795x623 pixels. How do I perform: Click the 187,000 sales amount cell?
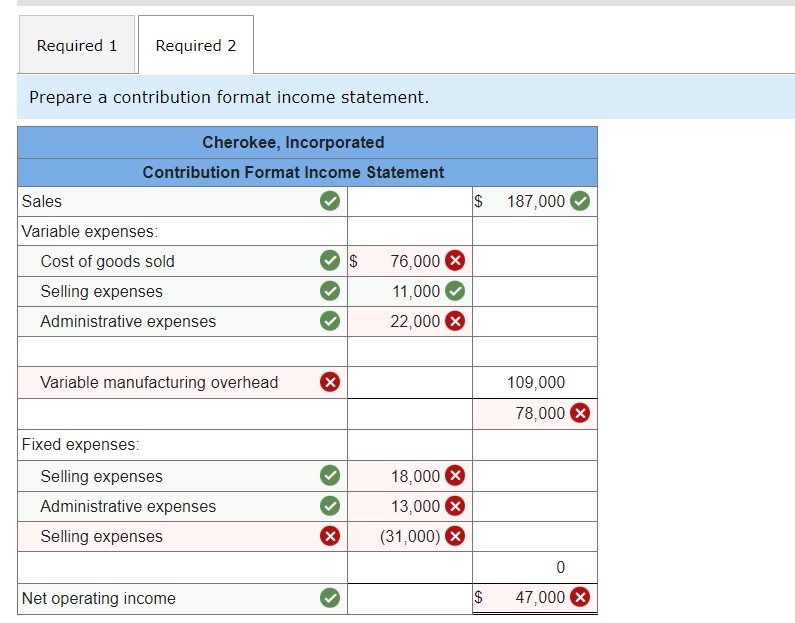pos(535,201)
